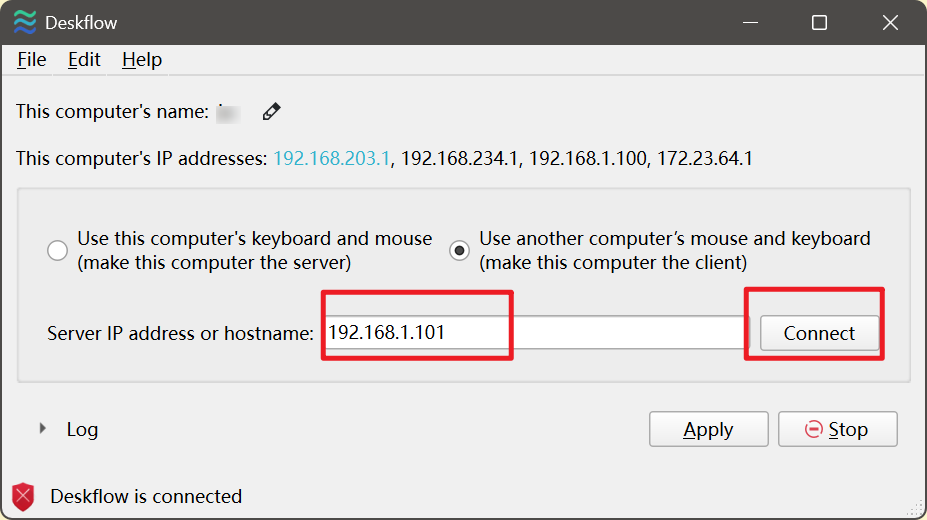Click the red shield security status icon
This screenshot has width=927, height=520.
23,496
